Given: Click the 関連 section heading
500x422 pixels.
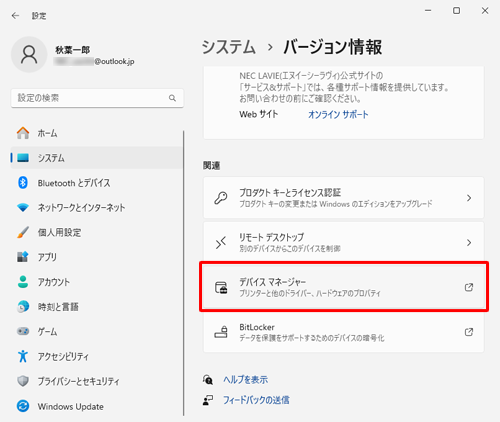Looking at the screenshot, I should tap(211, 165).
